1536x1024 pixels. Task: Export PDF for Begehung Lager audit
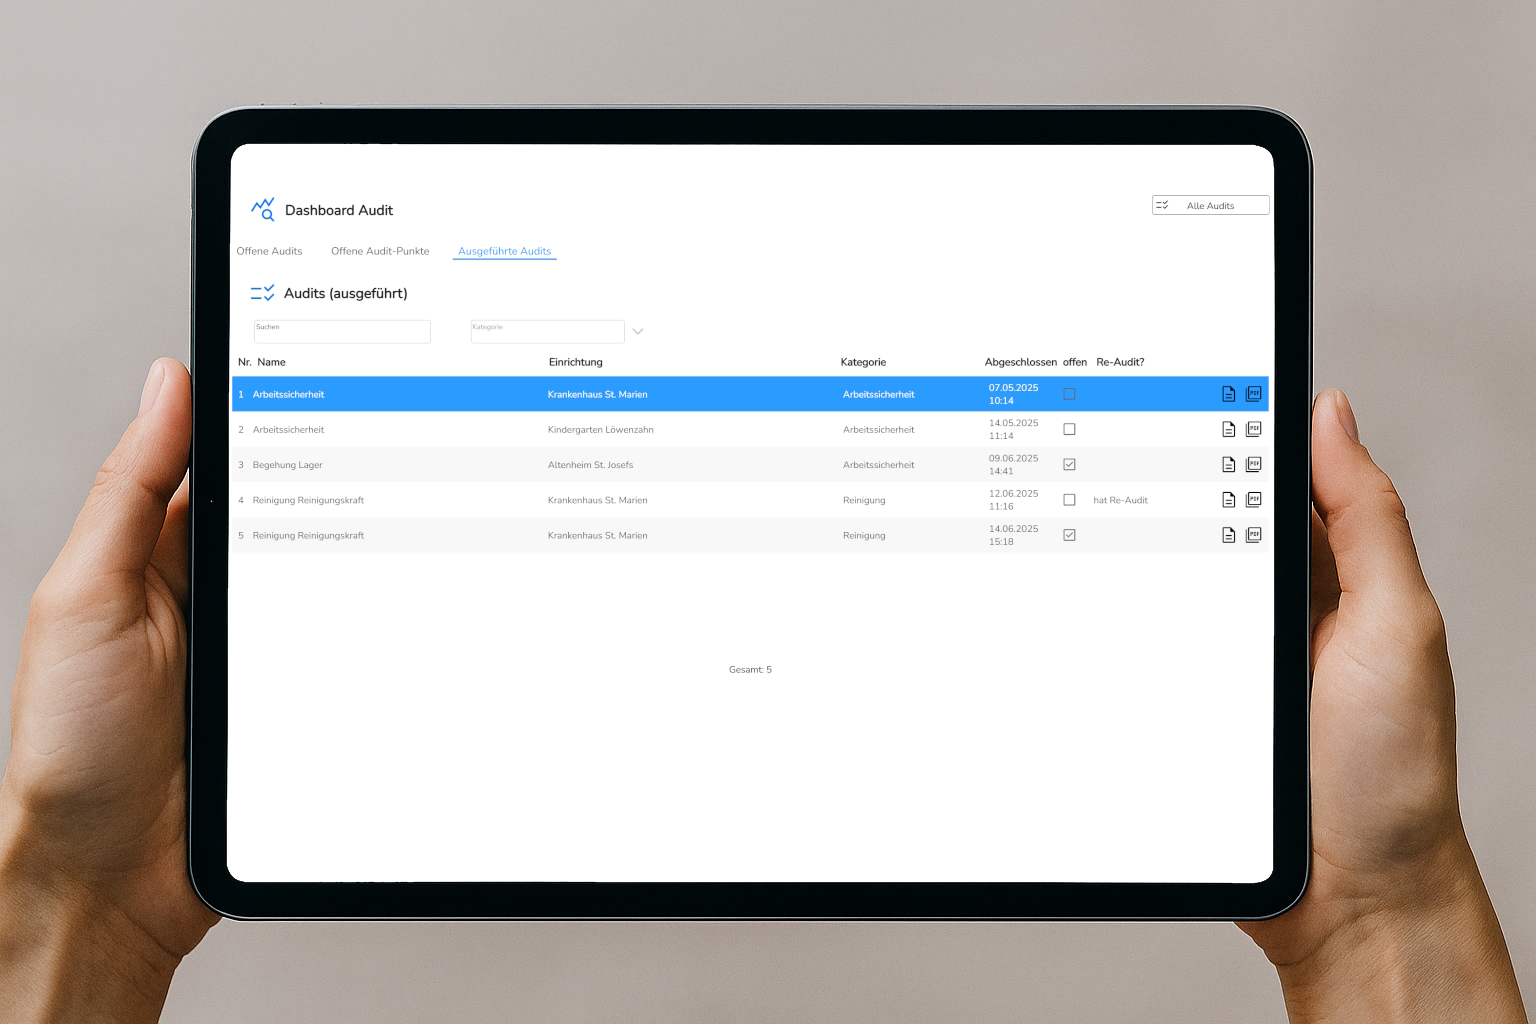(1254, 464)
